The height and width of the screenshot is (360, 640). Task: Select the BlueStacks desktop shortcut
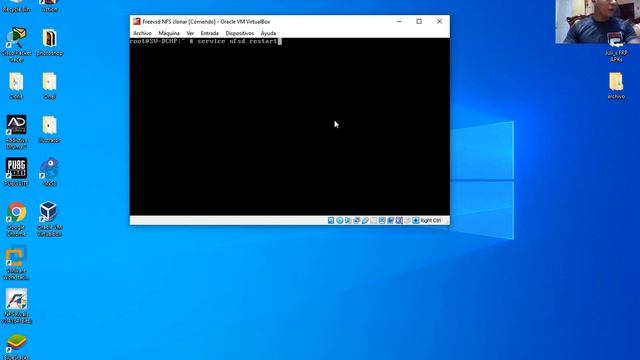click(x=16, y=347)
